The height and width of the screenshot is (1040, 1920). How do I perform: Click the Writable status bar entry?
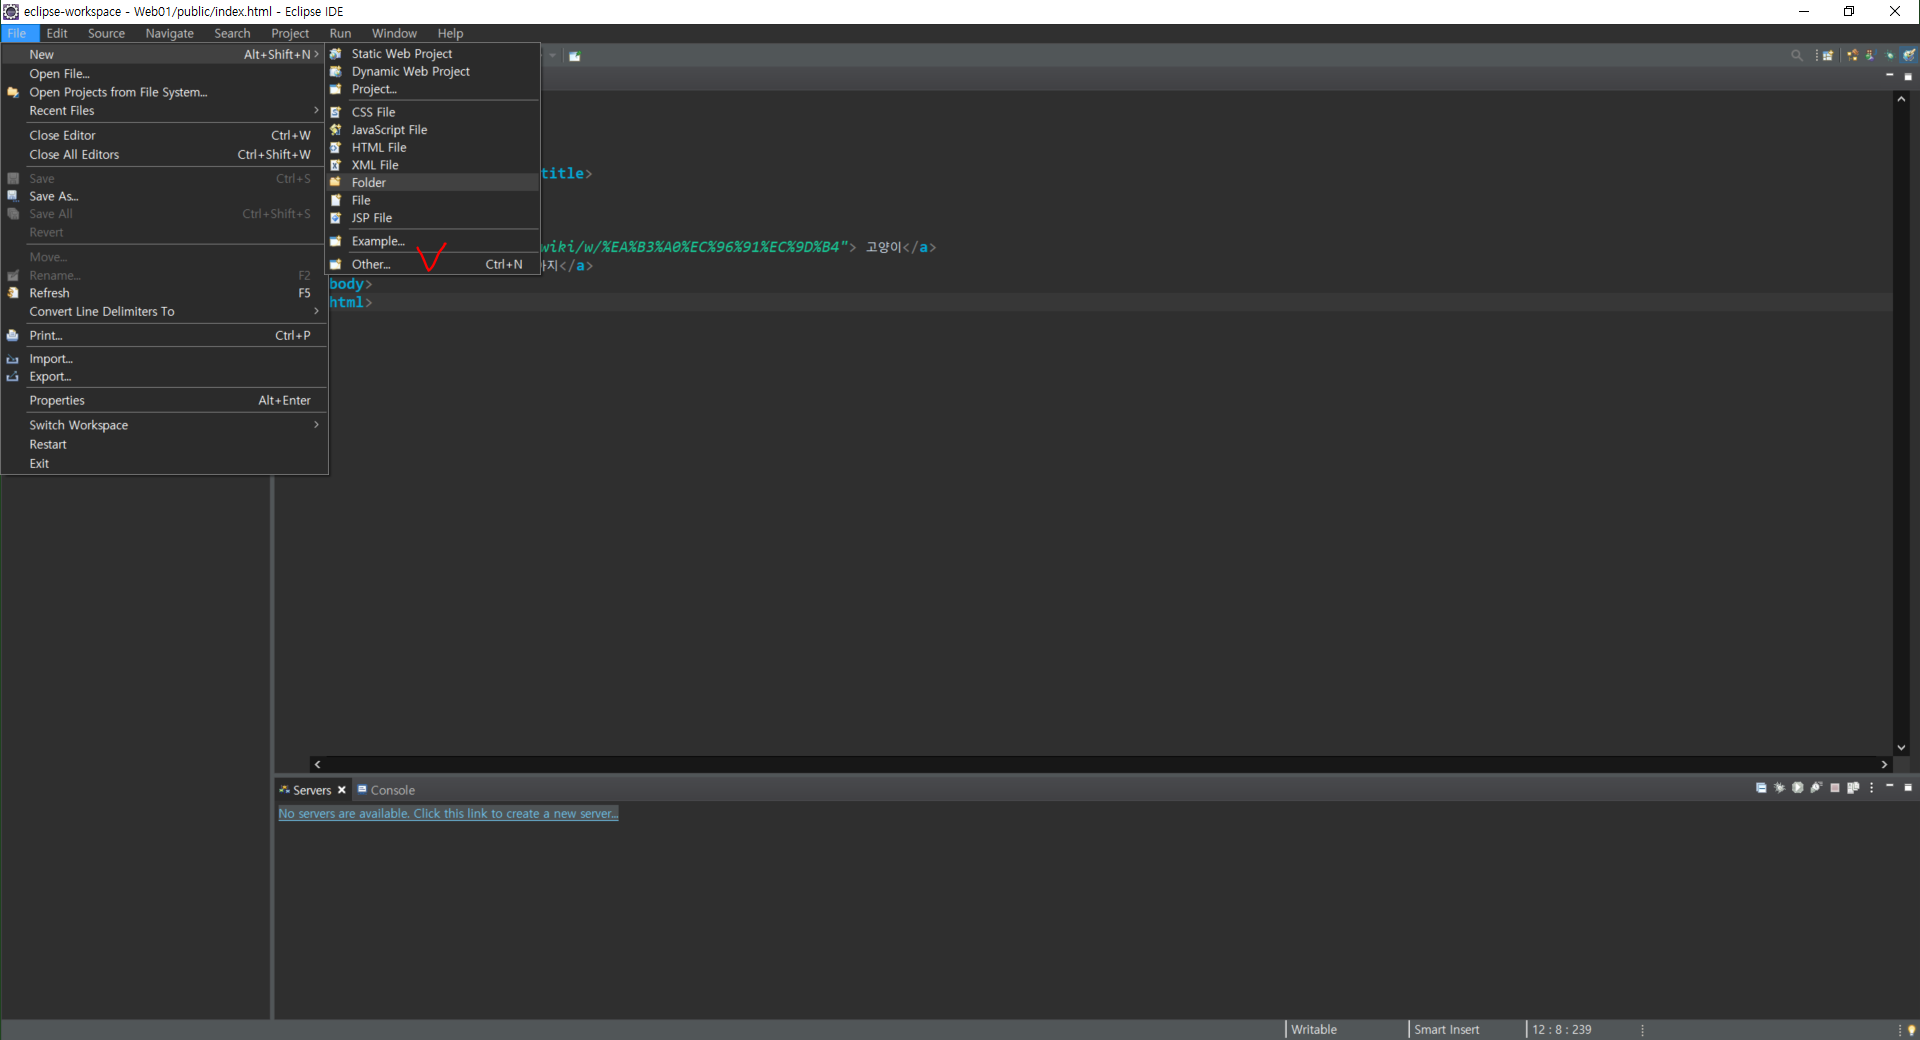point(1313,1030)
